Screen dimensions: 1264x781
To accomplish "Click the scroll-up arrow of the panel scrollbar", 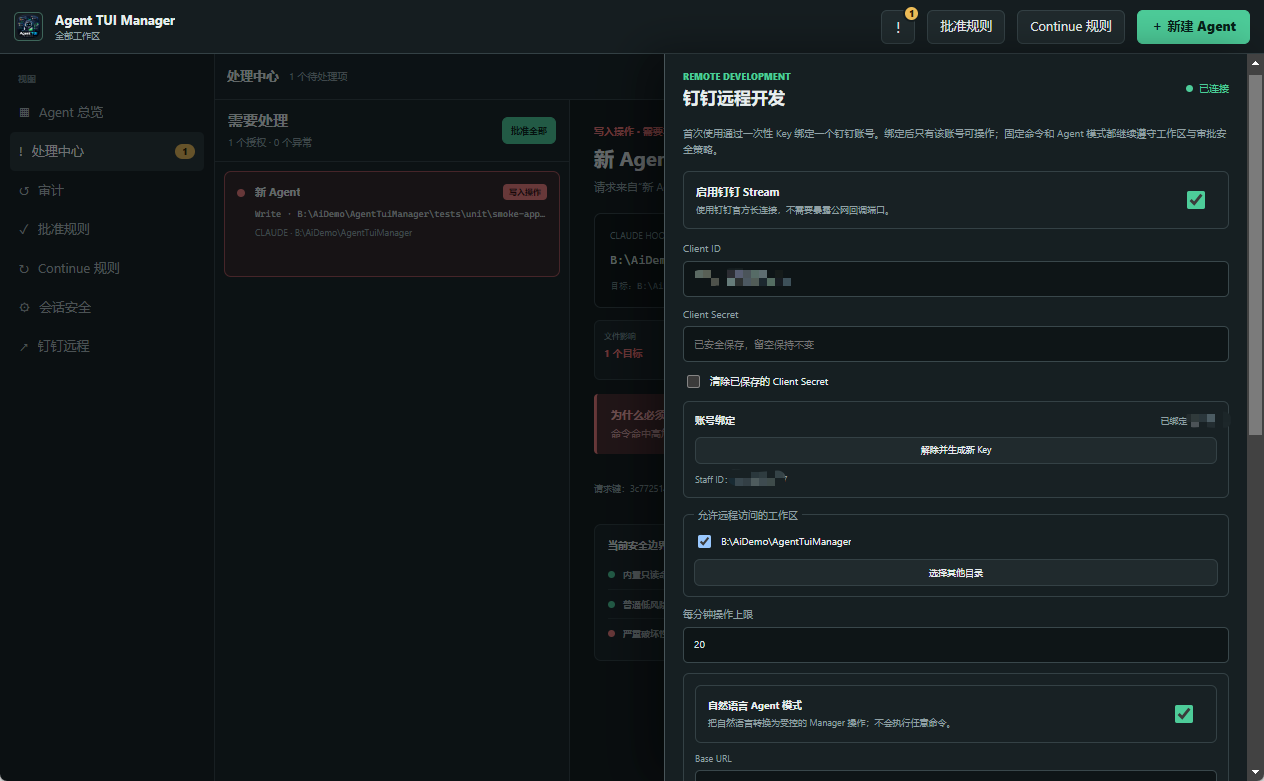I will [1256, 63].
